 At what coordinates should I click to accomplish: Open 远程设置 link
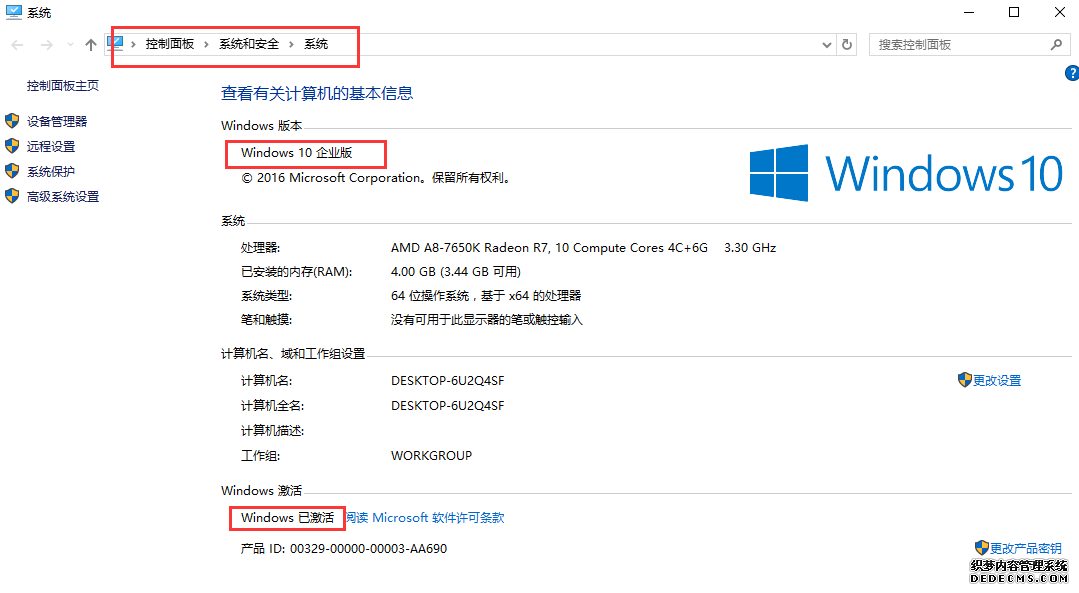[x=51, y=147]
